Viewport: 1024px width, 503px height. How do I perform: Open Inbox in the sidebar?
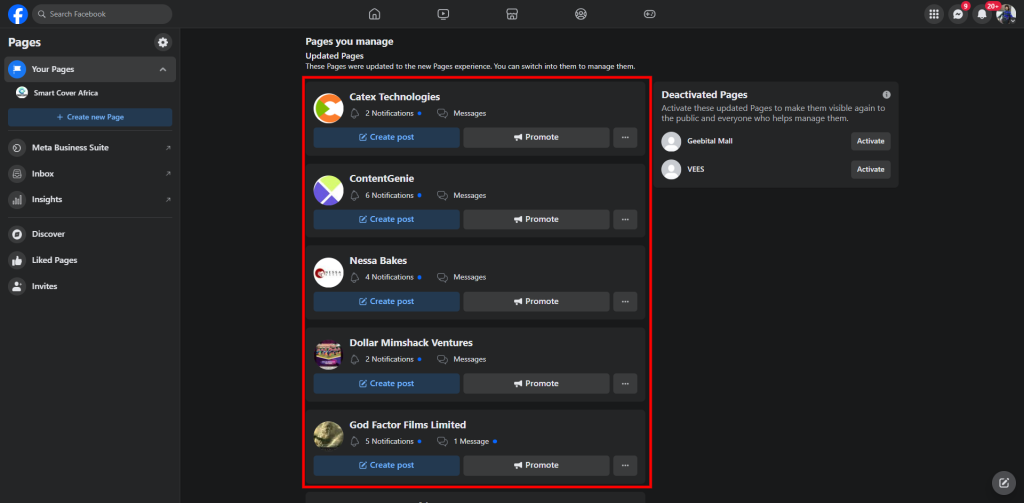point(90,174)
